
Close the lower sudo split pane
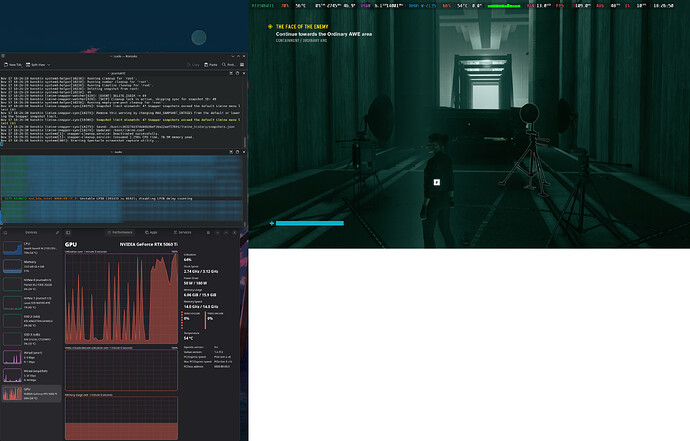(244, 152)
